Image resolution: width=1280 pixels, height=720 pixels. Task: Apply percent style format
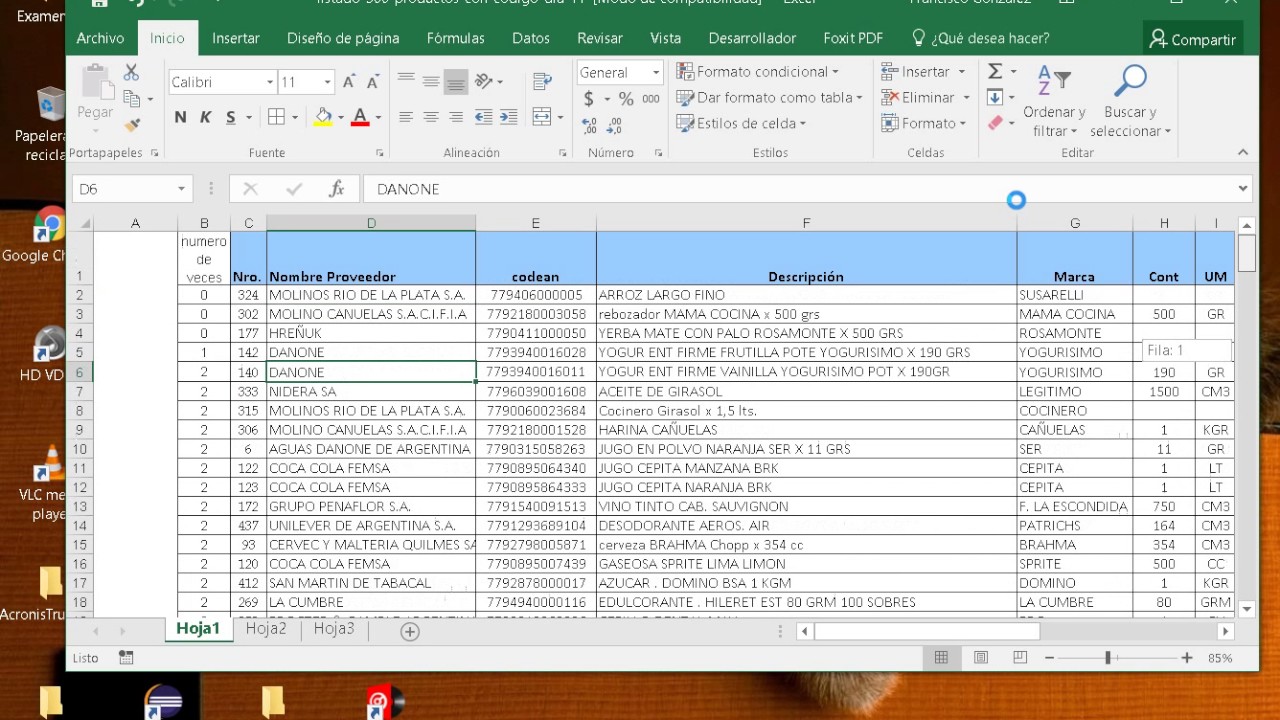[x=626, y=99]
